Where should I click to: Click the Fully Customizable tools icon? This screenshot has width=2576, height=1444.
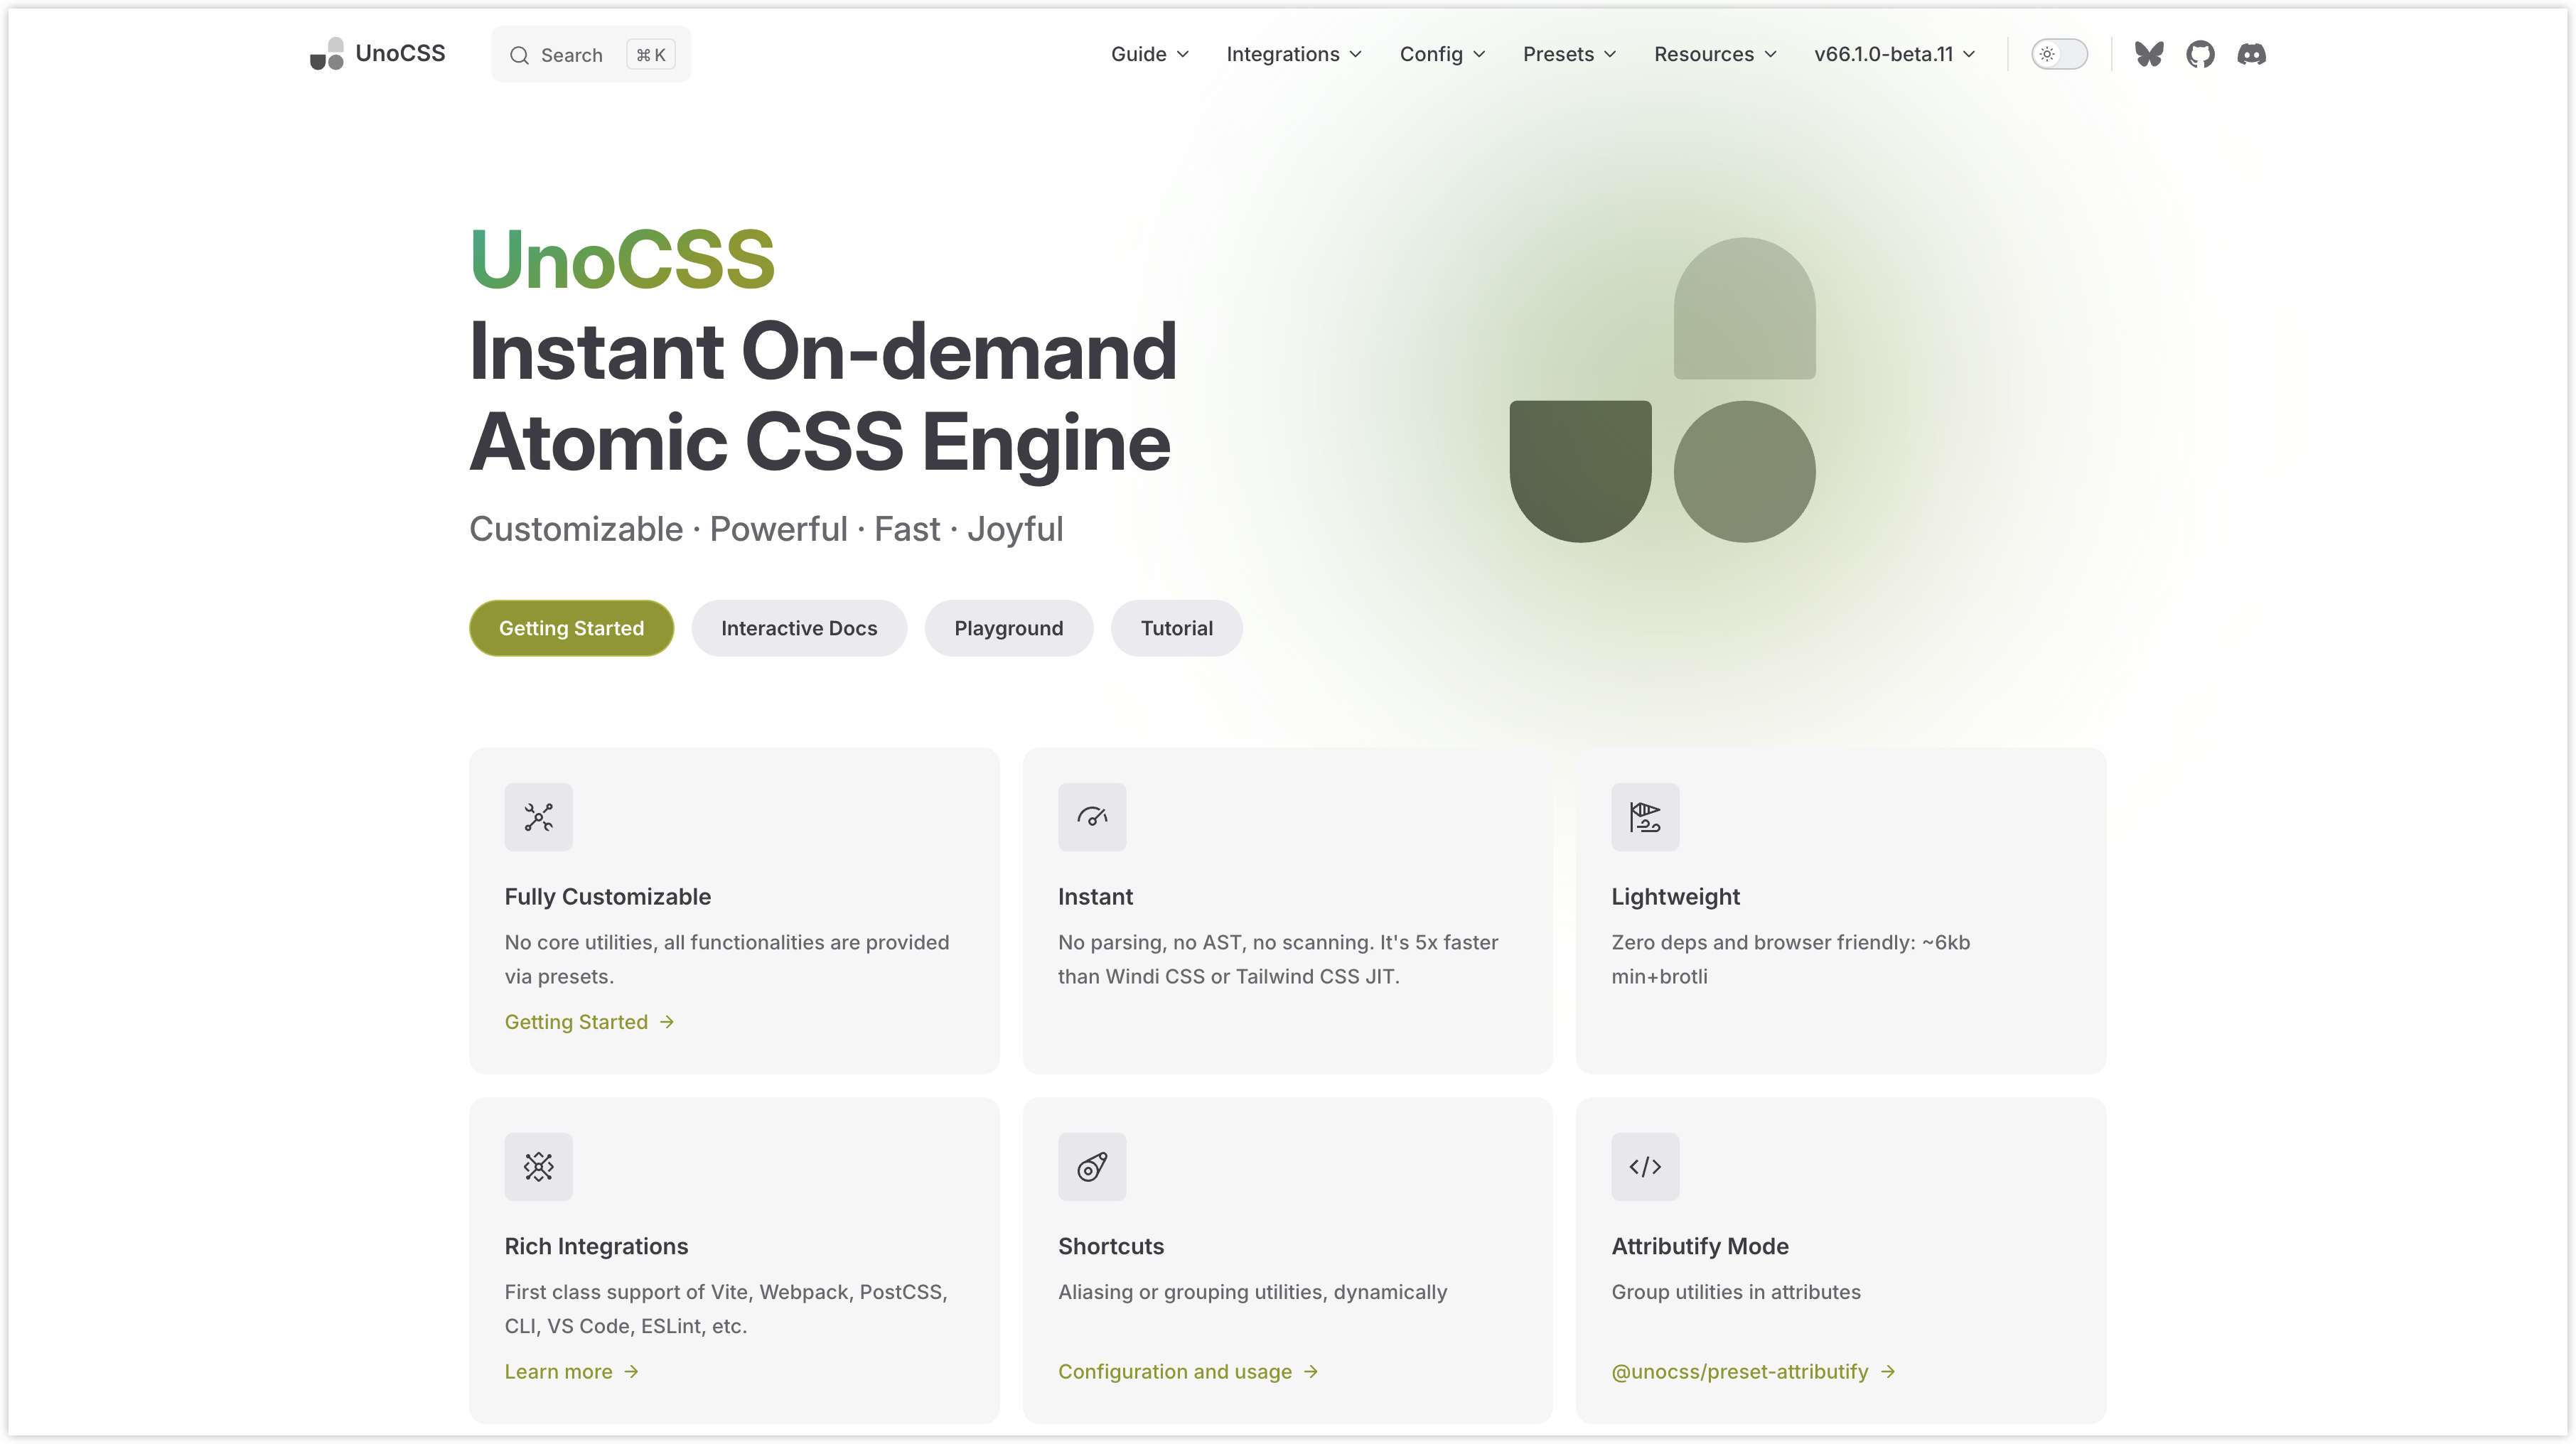[538, 817]
